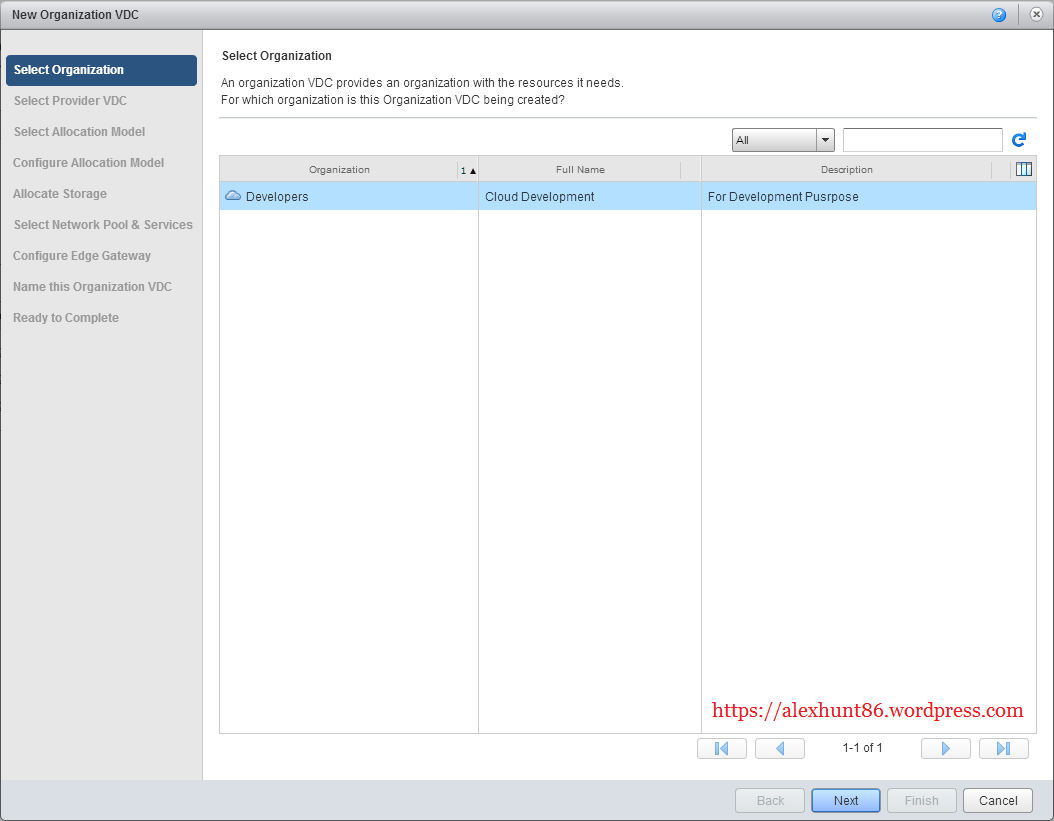This screenshot has width=1054, height=821.
Task: Click into the search filter text field
Action: point(922,140)
